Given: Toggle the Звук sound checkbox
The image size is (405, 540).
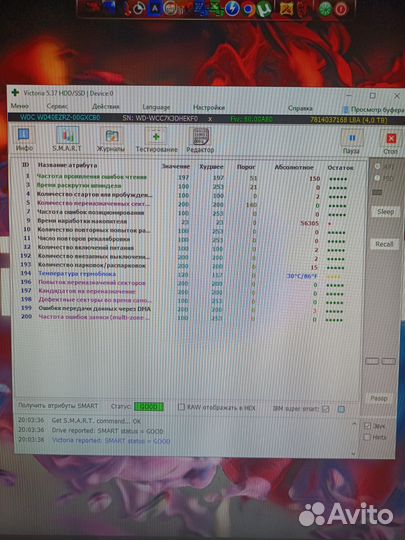Looking at the screenshot, I should (367, 426).
